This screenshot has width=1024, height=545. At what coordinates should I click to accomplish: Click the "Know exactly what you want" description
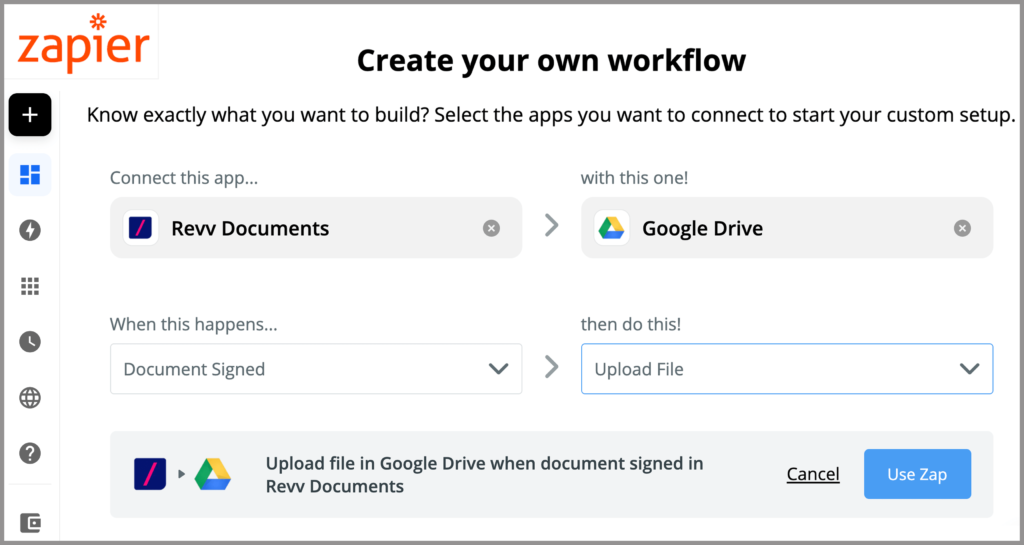pyautogui.click(x=551, y=116)
